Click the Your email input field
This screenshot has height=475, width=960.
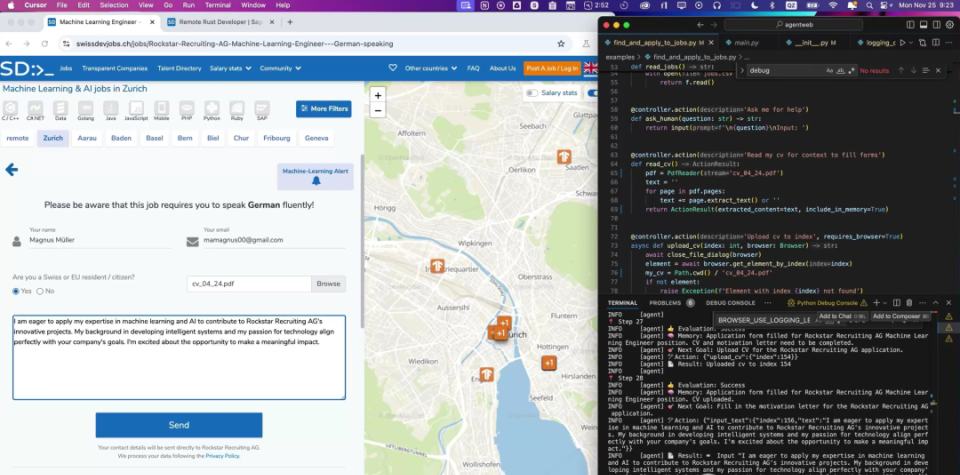274,241
